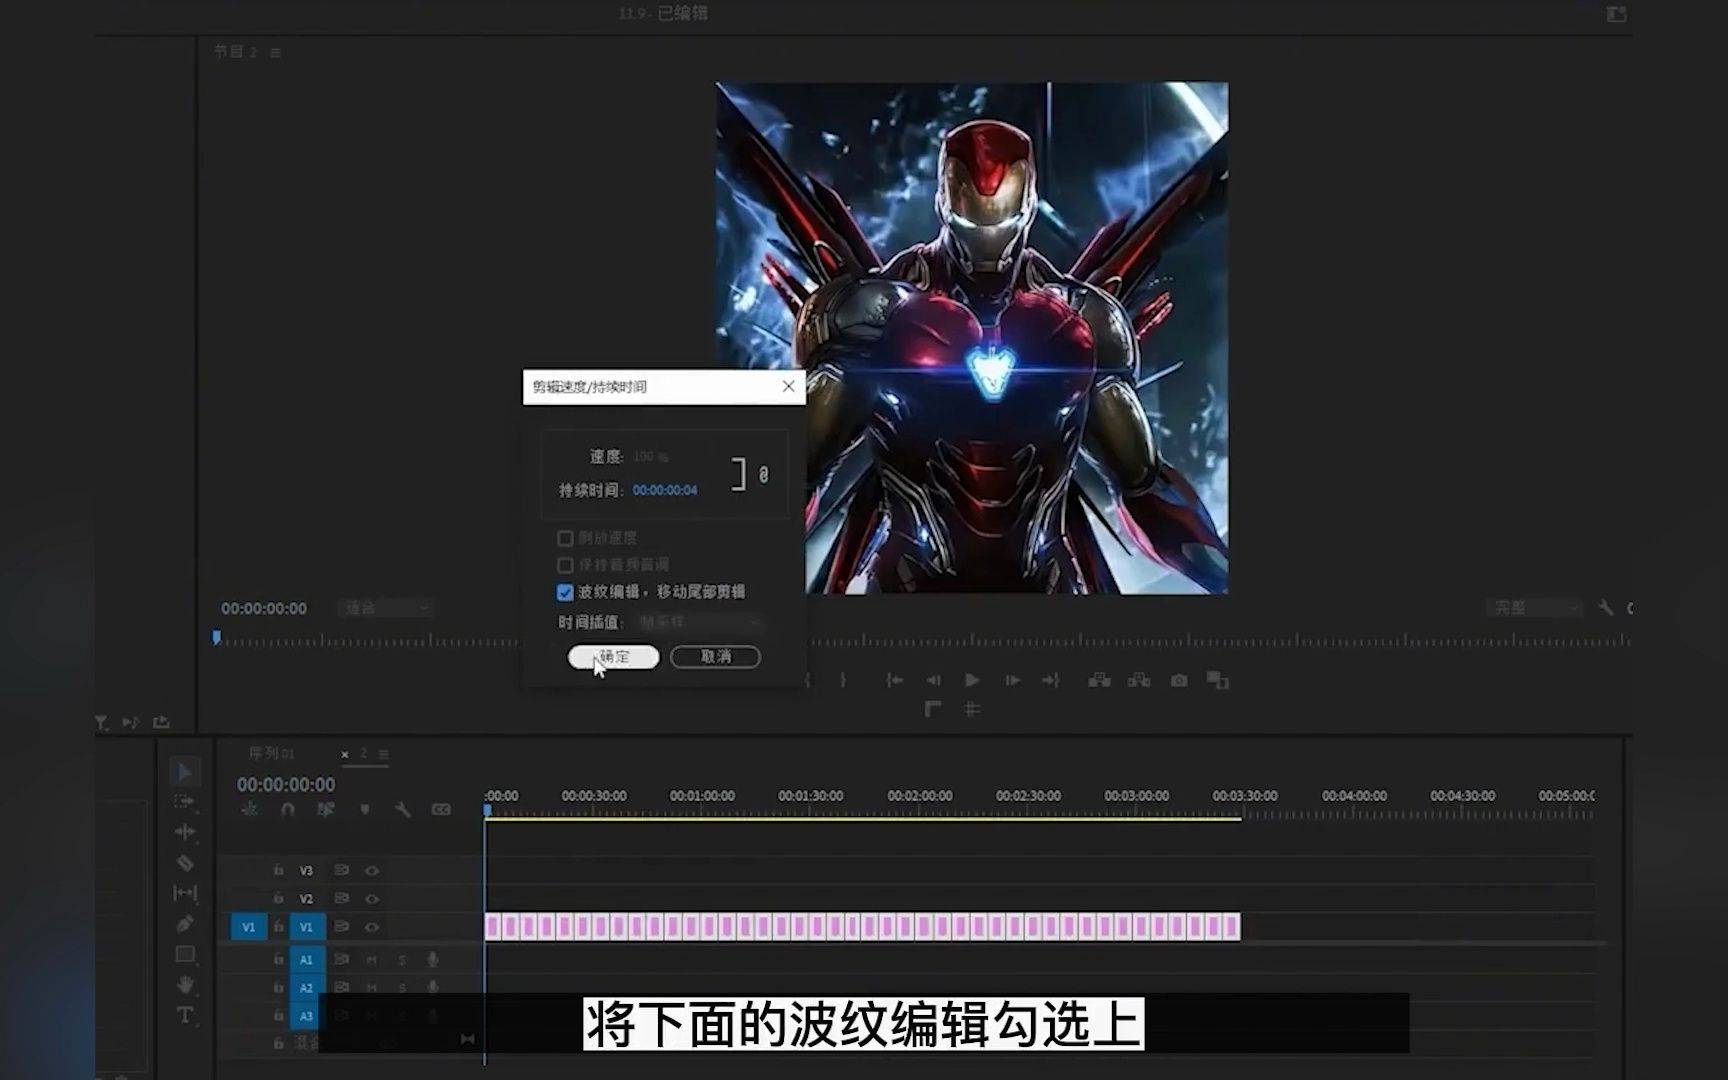Click the safe margins corner icon
The height and width of the screenshot is (1080, 1728).
click(932, 709)
